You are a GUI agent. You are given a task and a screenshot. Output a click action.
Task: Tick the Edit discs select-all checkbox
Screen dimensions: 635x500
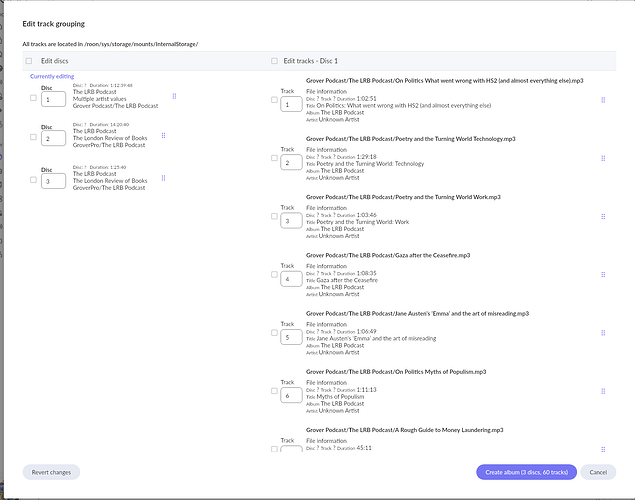(29, 61)
